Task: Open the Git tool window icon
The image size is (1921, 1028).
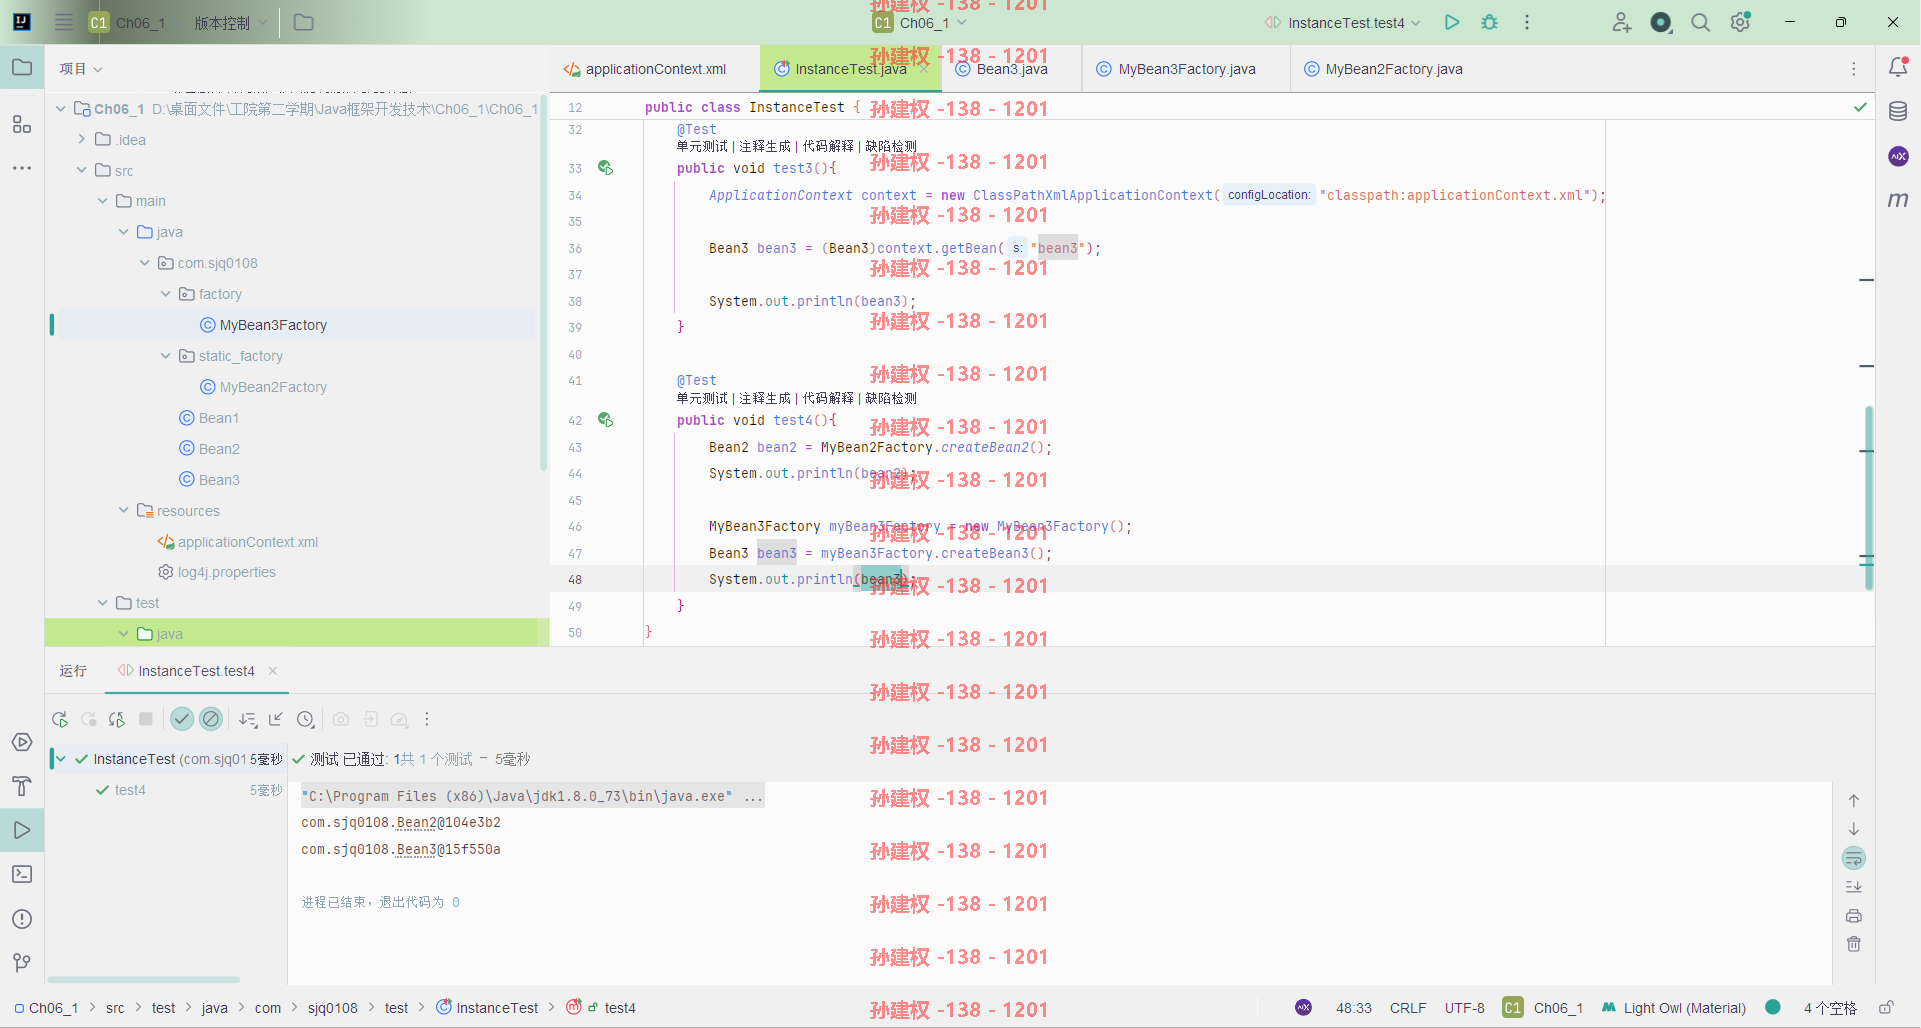Action: click(x=21, y=963)
